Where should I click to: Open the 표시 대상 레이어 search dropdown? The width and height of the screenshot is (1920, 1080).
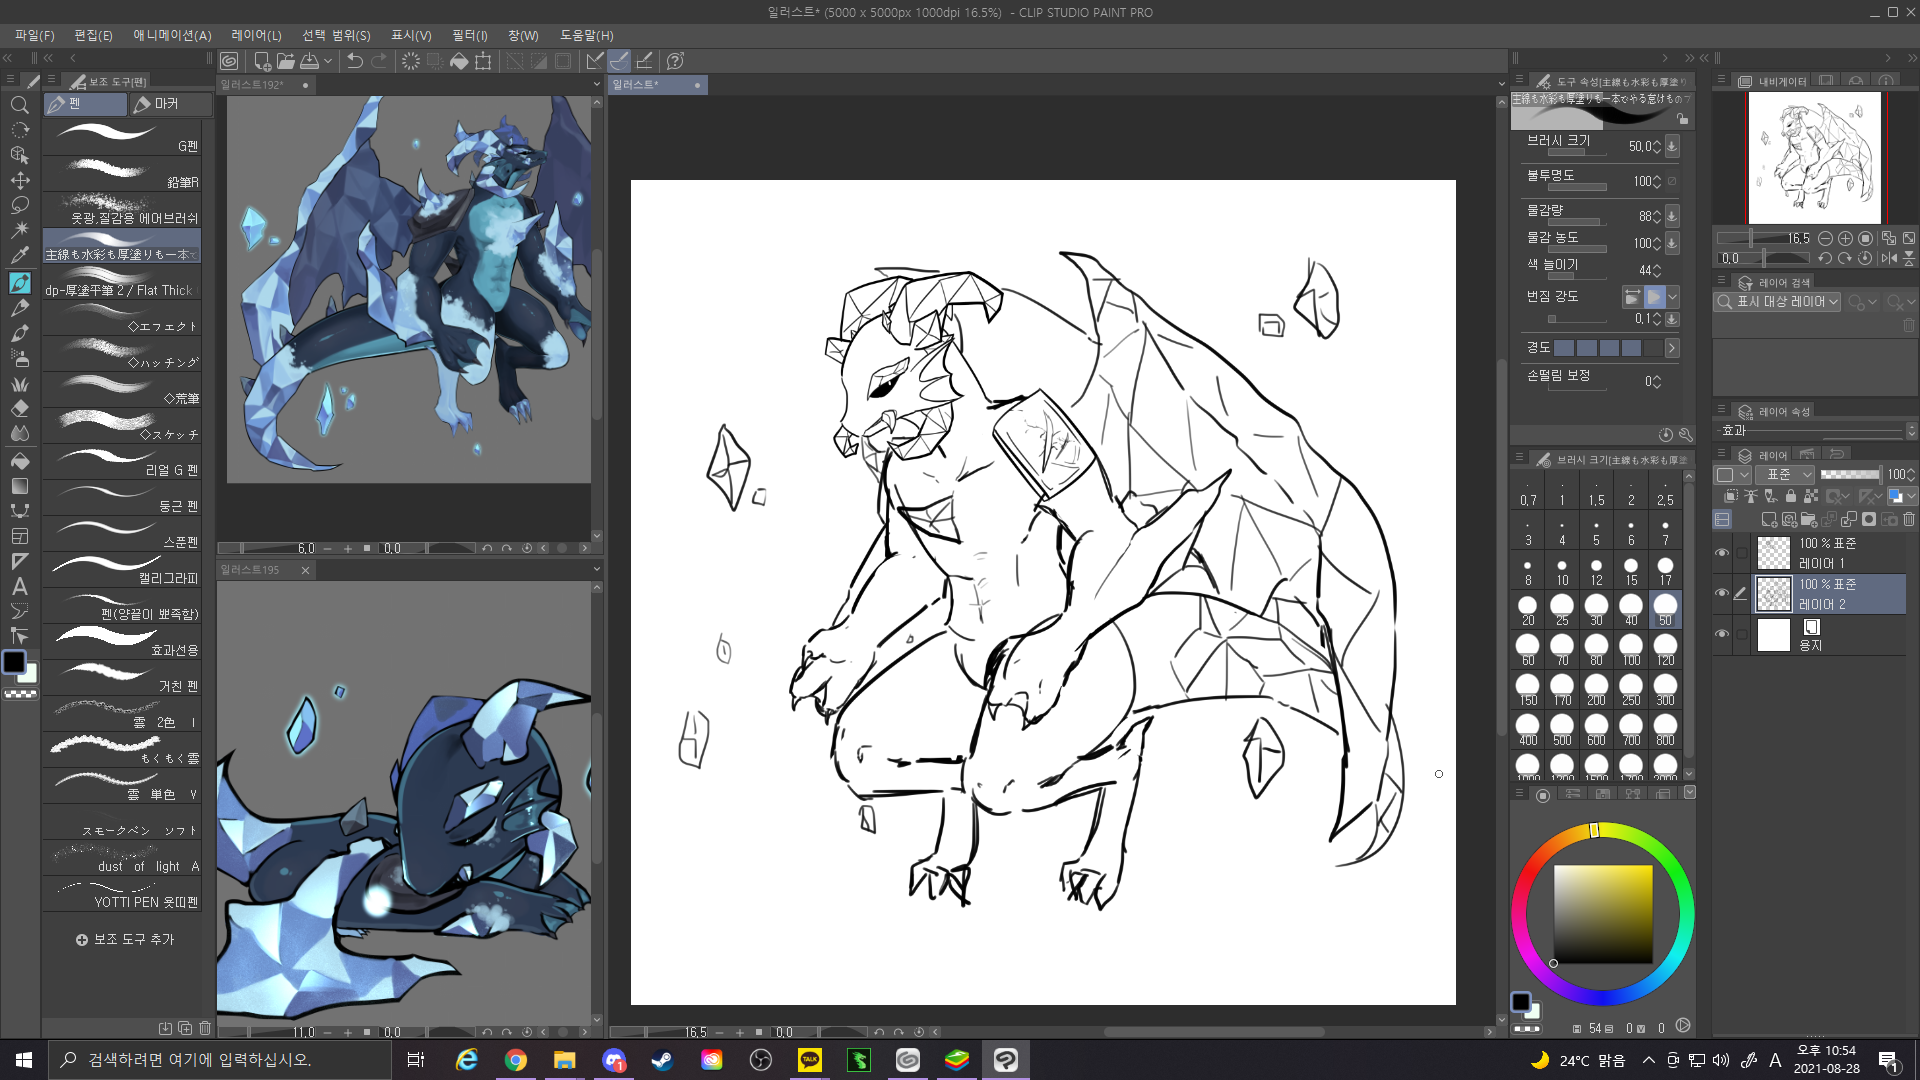point(1778,302)
